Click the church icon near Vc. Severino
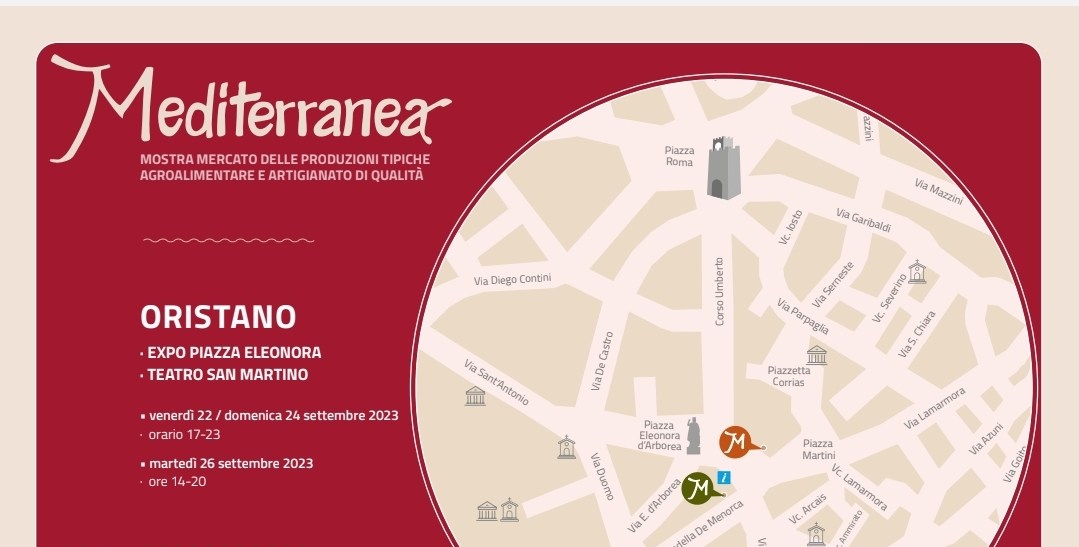This screenshot has height=547, width=1079. point(917,272)
